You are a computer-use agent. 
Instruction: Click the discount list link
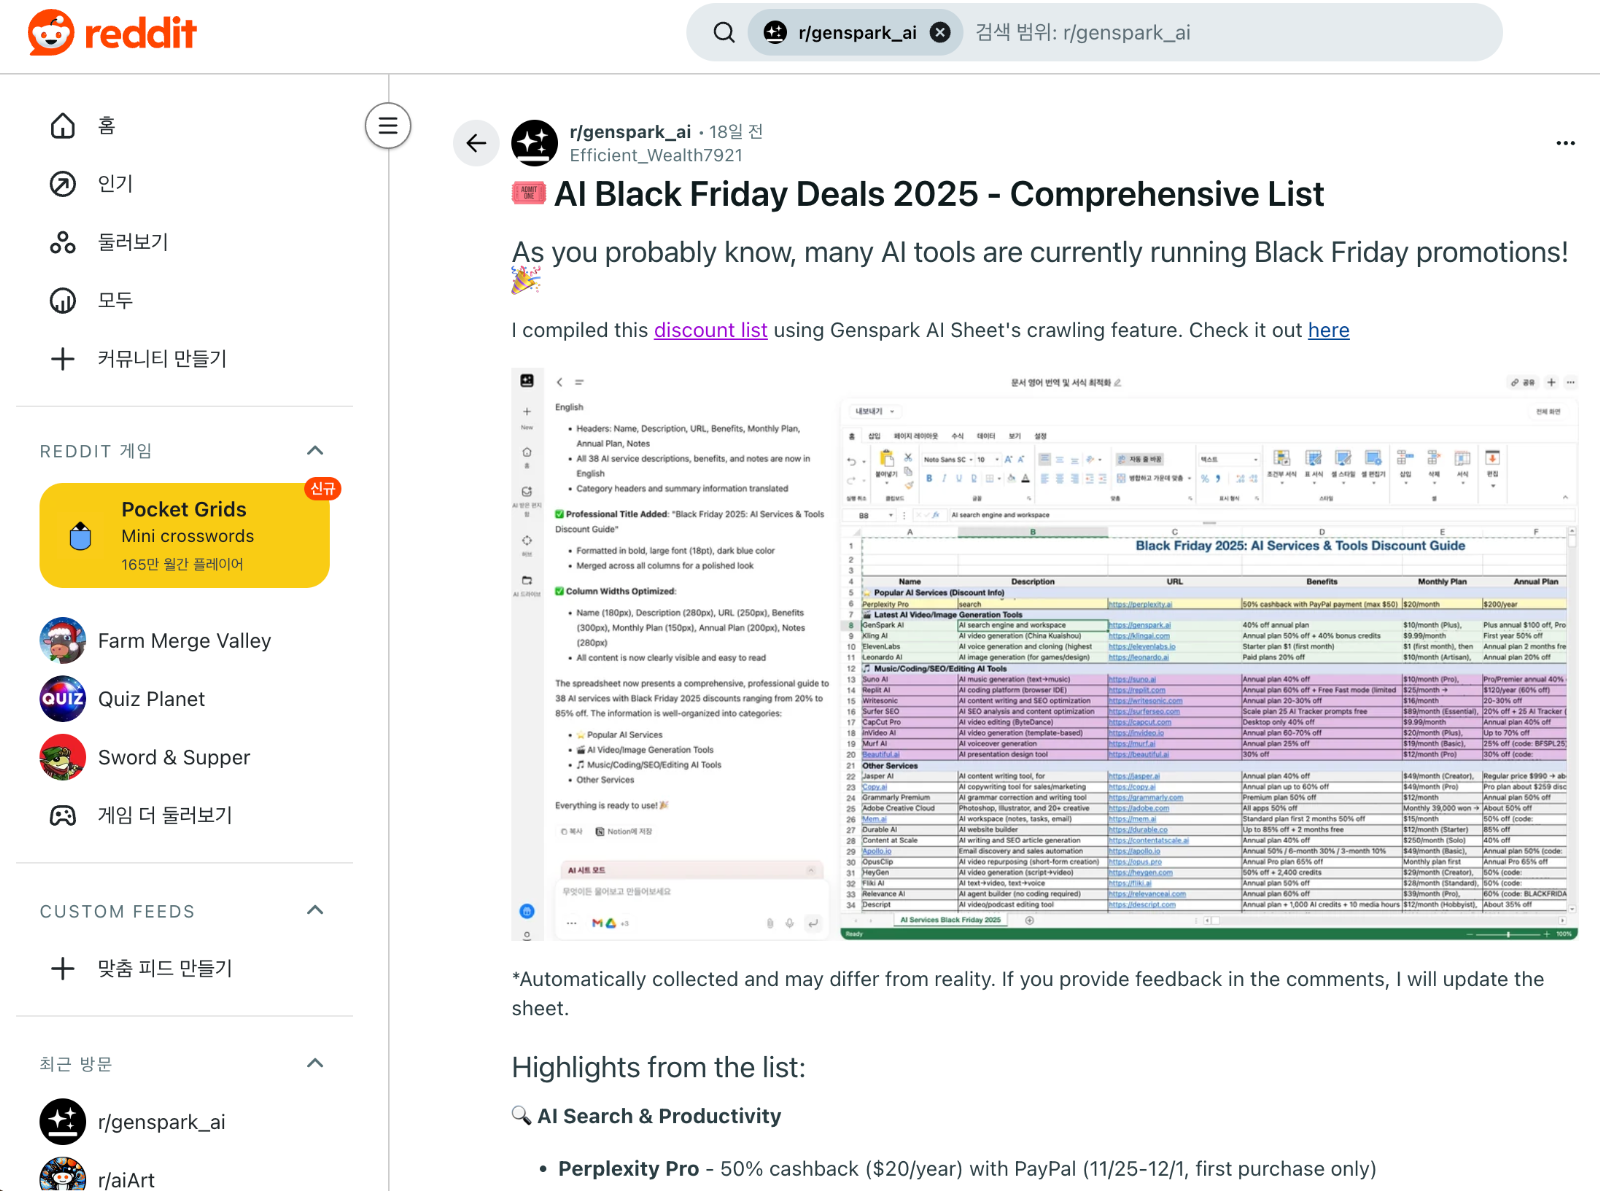pyautogui.click(x=710, y=331)
